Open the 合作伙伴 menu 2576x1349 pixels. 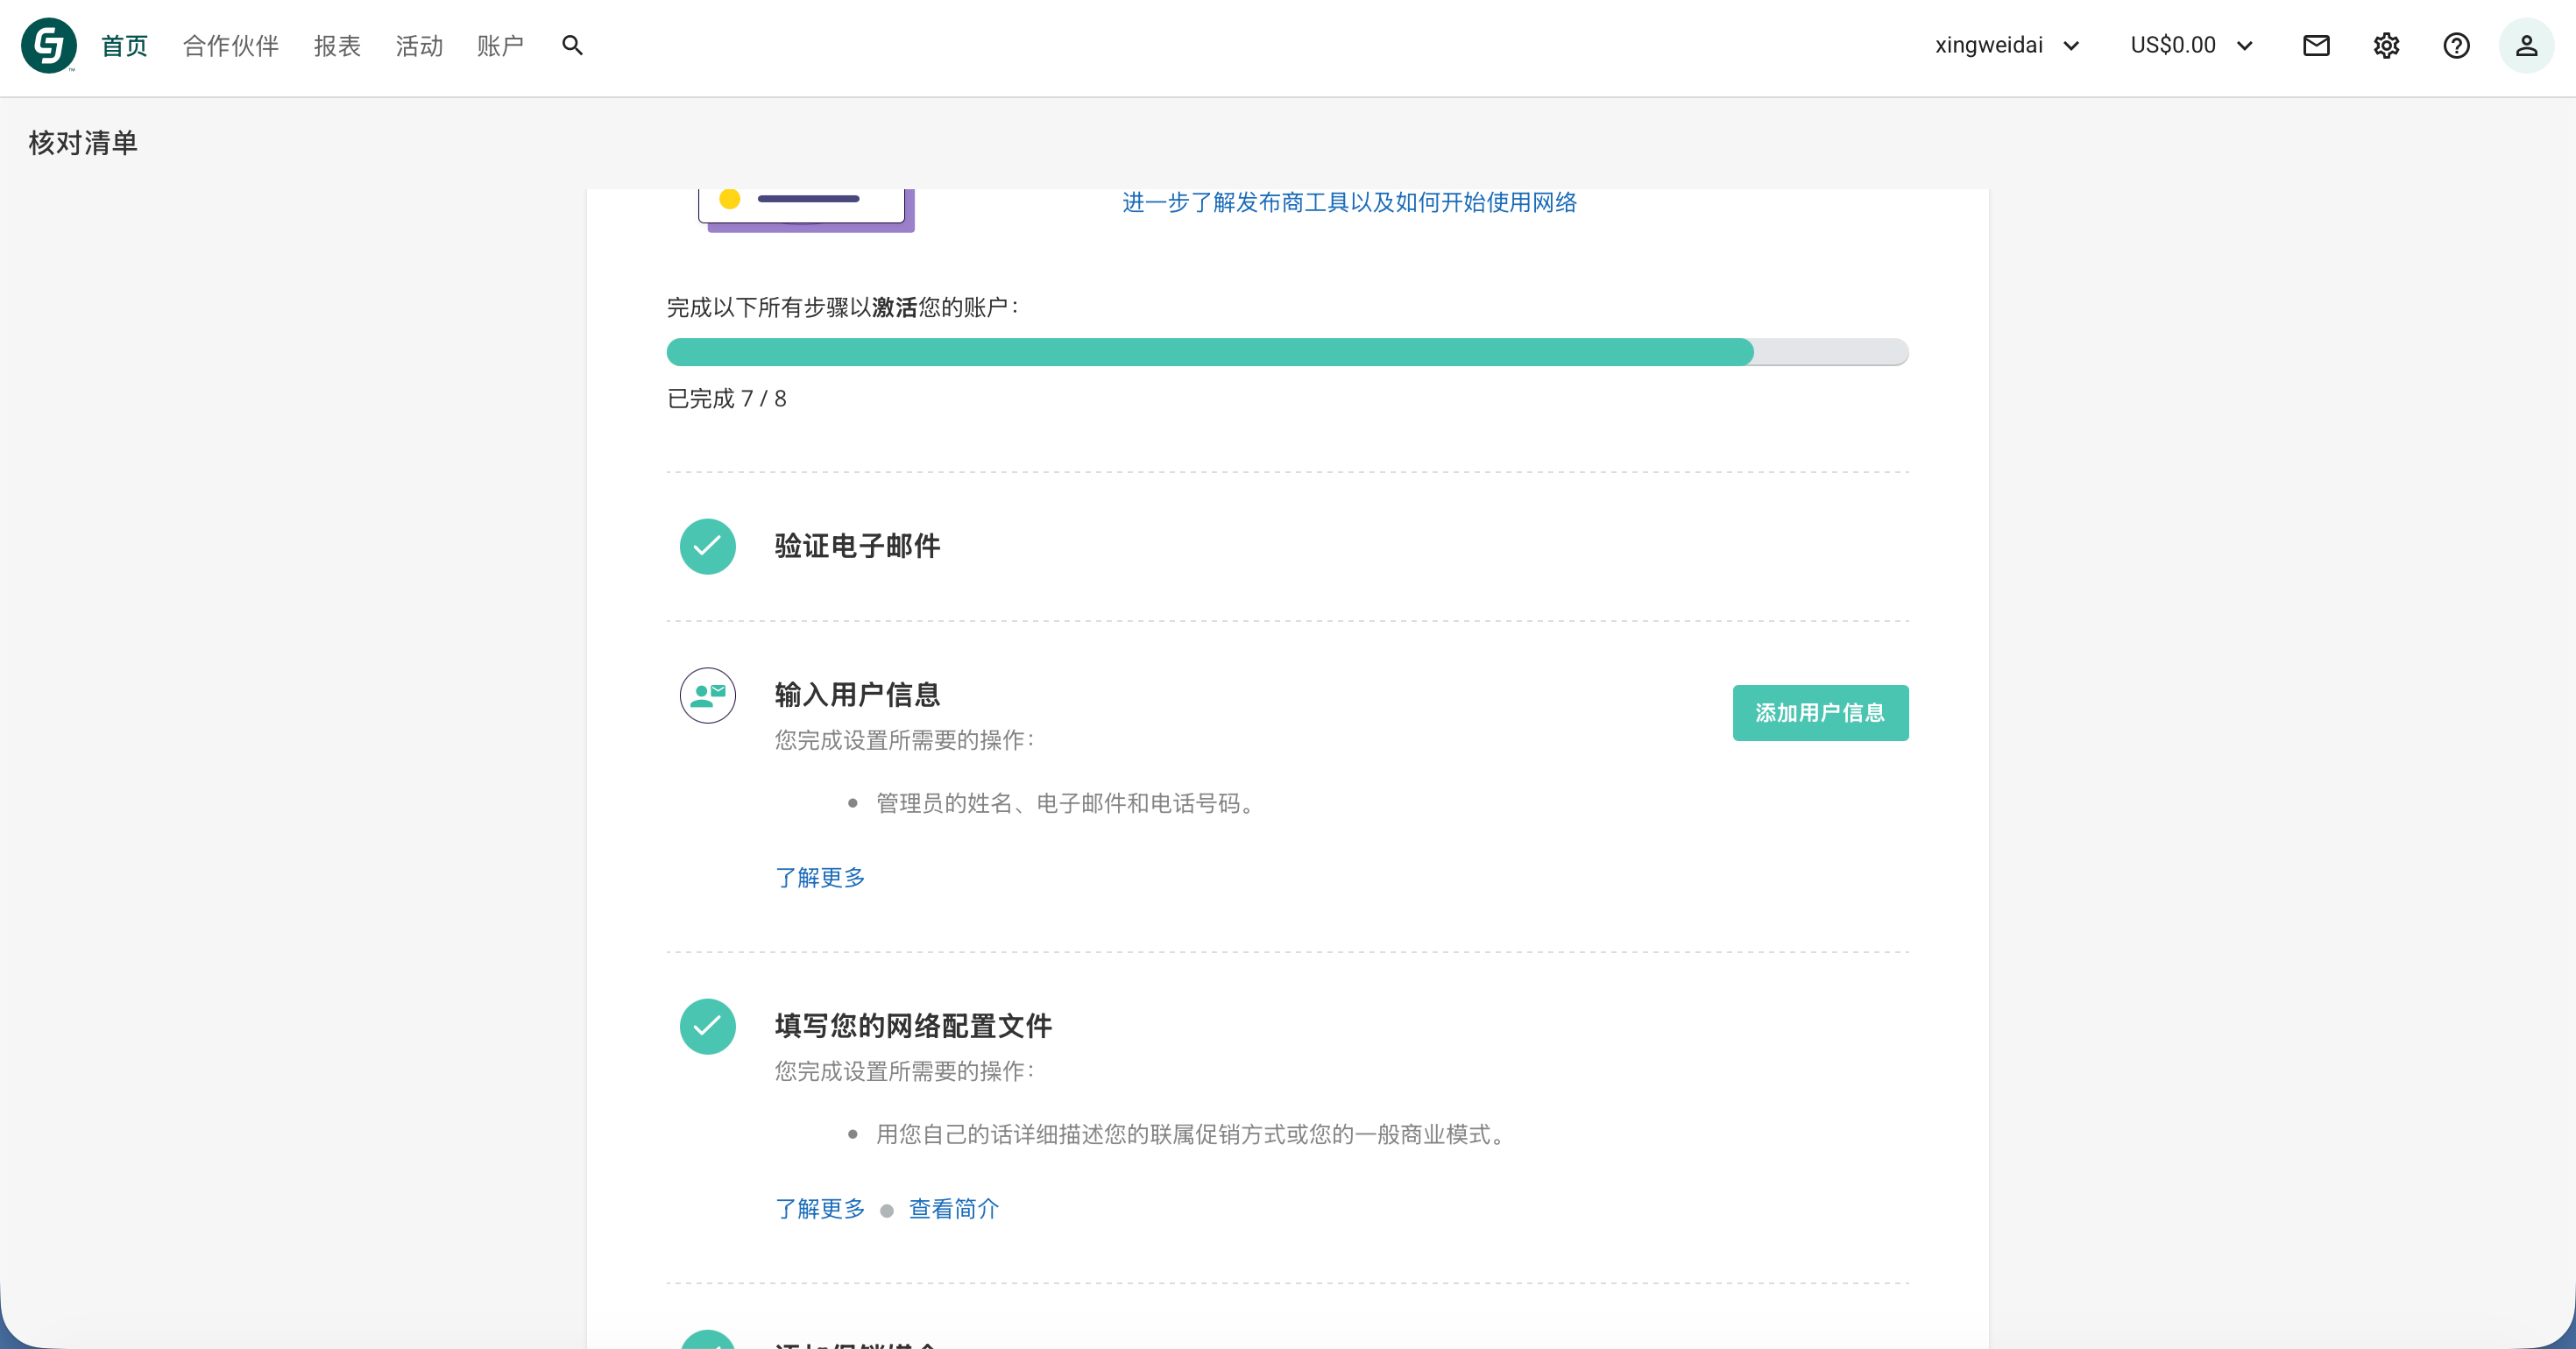coord(231,46)
